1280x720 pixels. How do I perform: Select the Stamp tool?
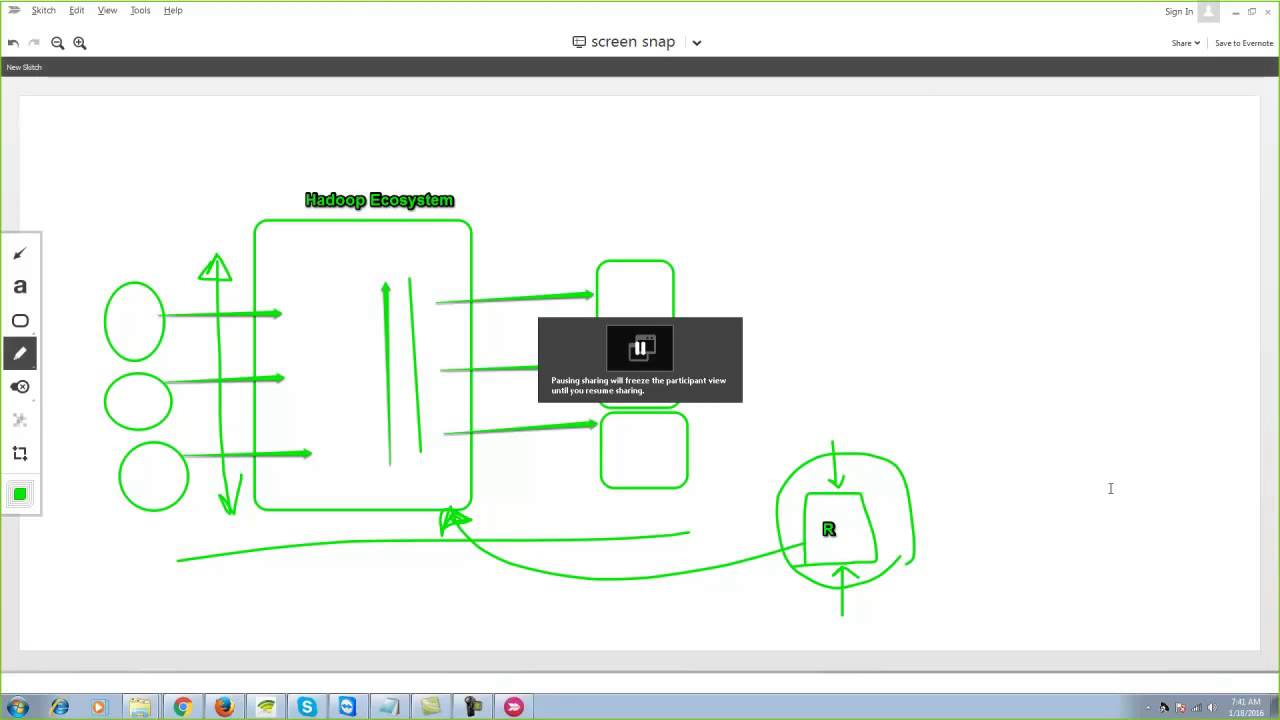click(x=19, y=387)
